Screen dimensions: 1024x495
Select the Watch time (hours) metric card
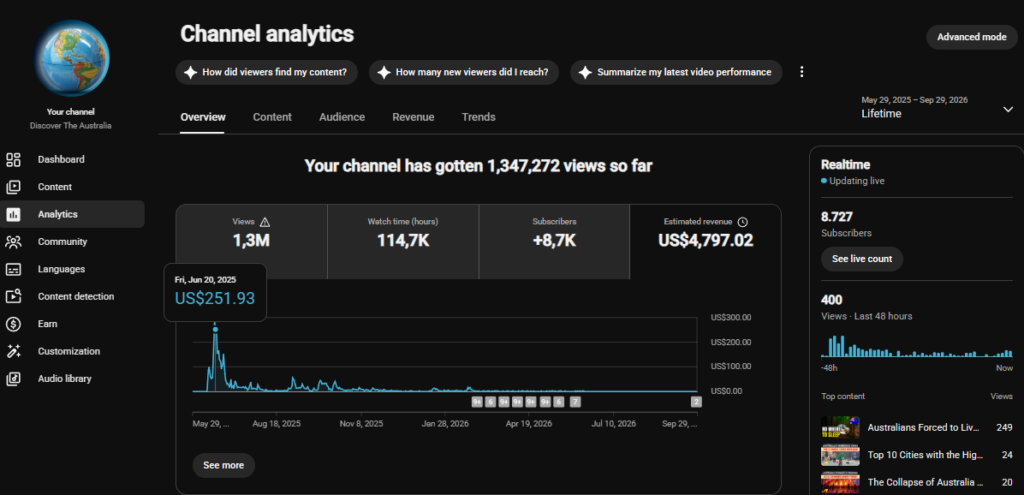click(403, 242)
